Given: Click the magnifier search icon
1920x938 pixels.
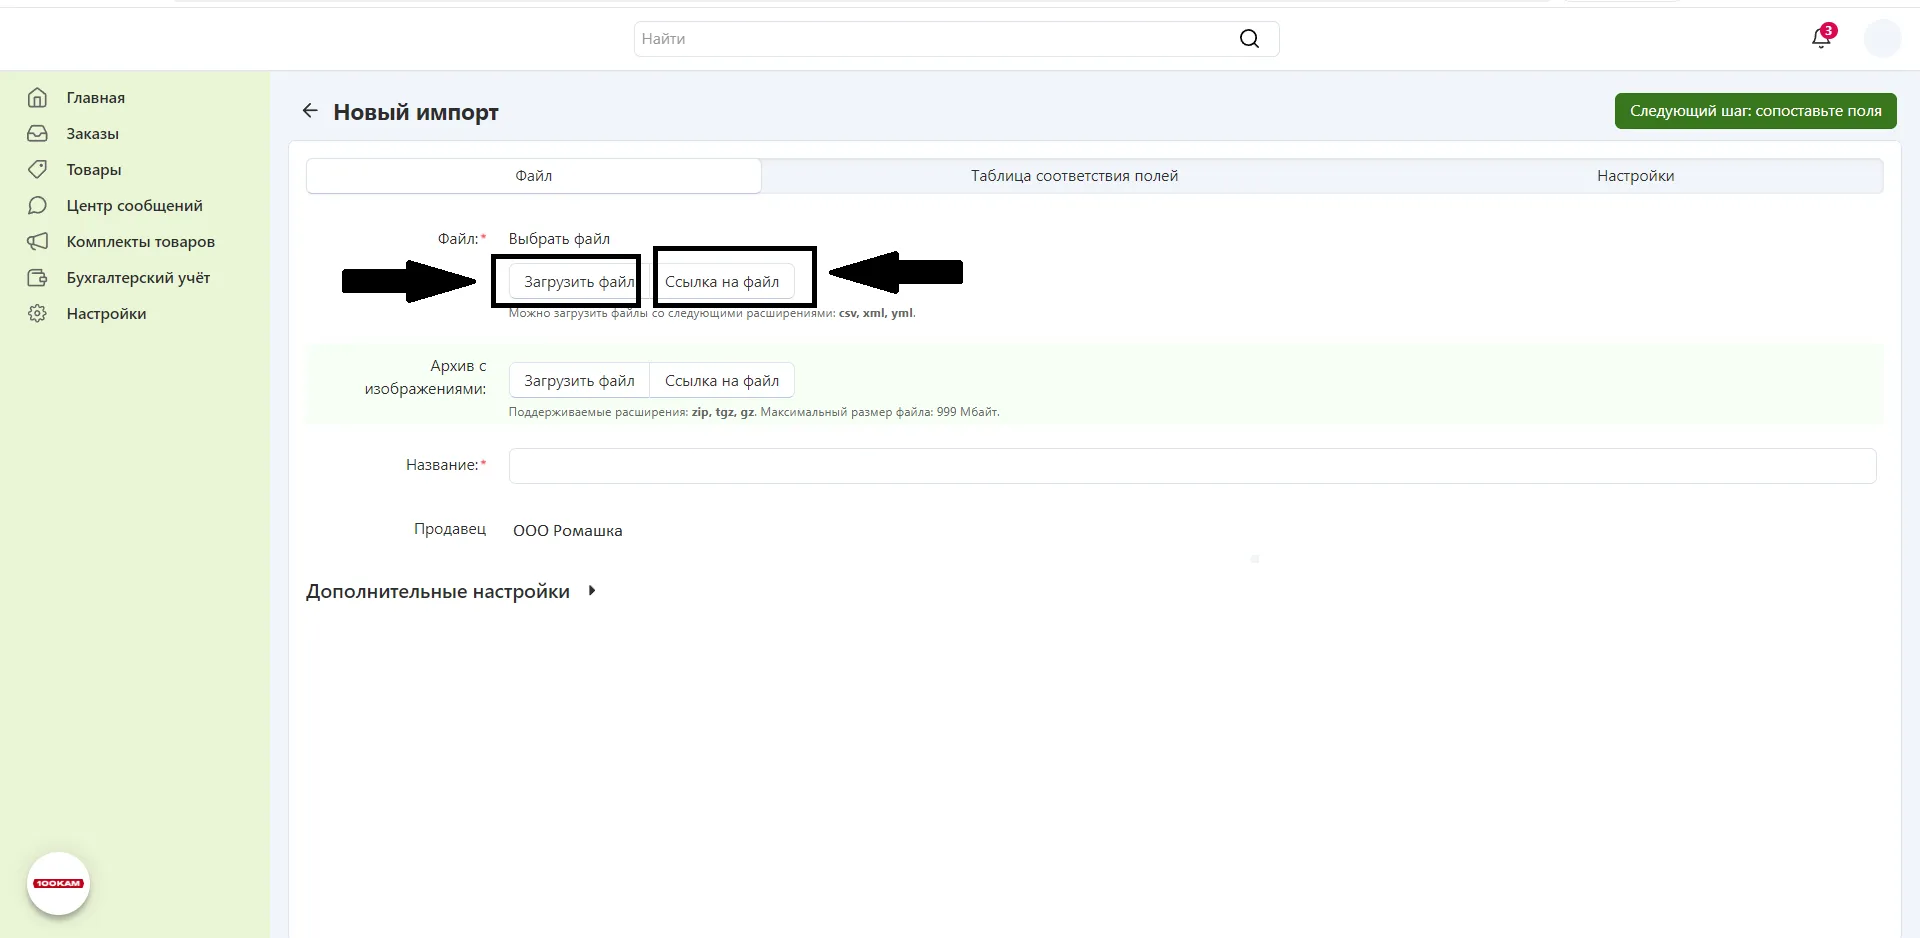Looking at the screenshot, I should 1249,39.
